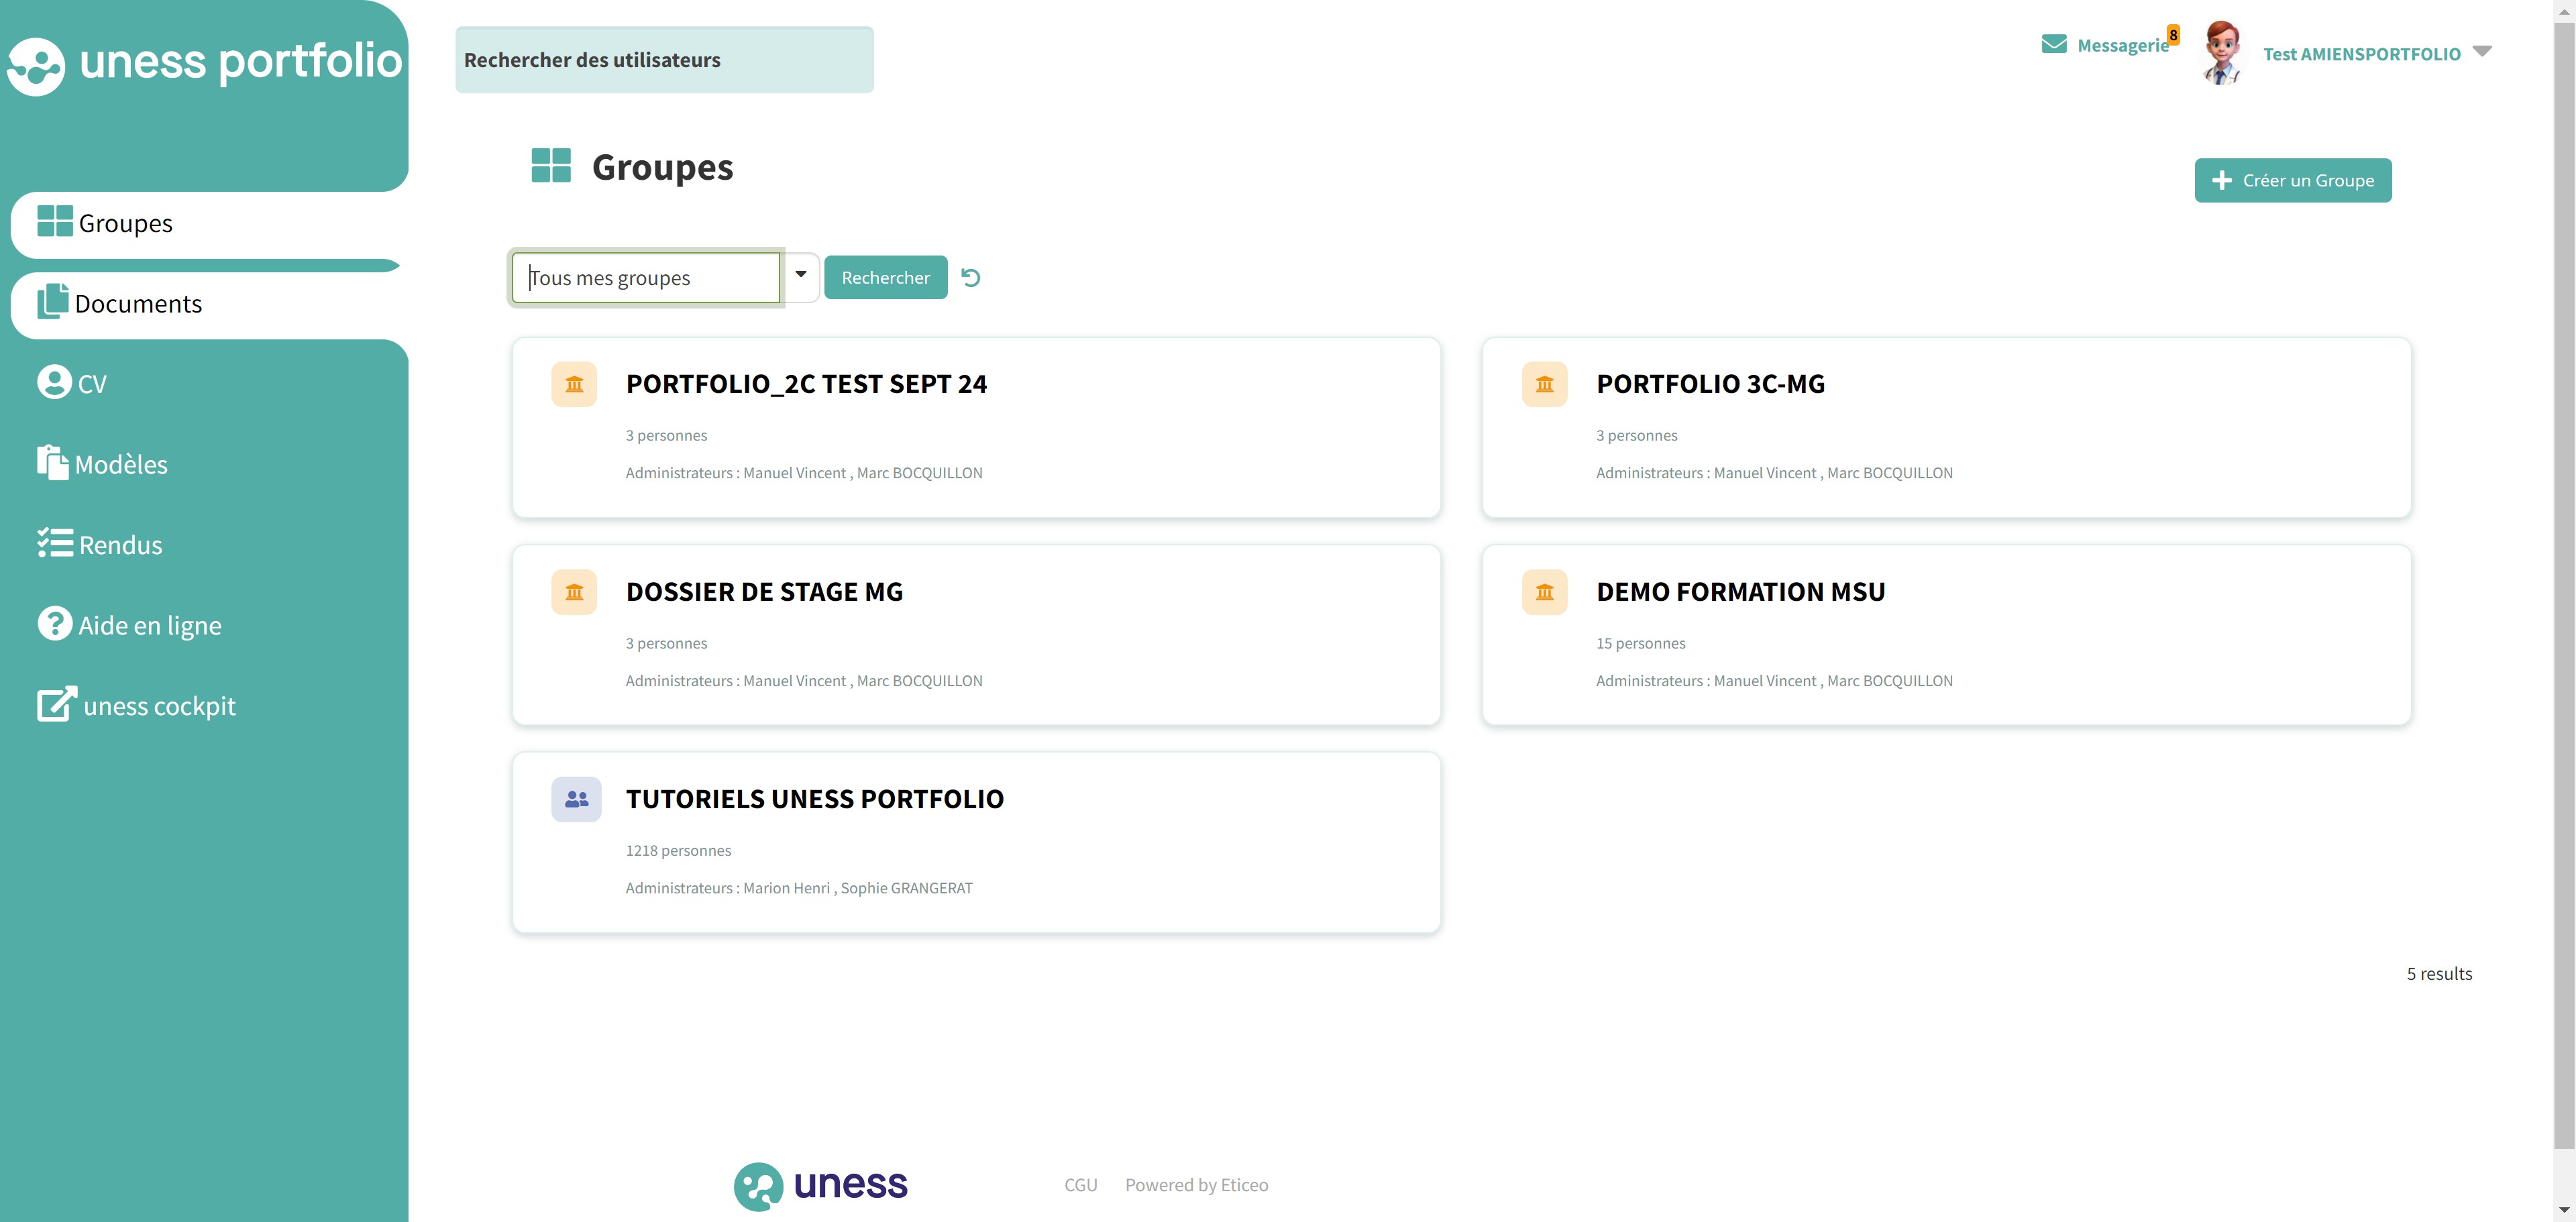Viewport: 2576px width, 1222px height.
Task: Click institution icon of PORTFOLIO_2C TEST SEPT 24
Action: (x=574, y=384)
